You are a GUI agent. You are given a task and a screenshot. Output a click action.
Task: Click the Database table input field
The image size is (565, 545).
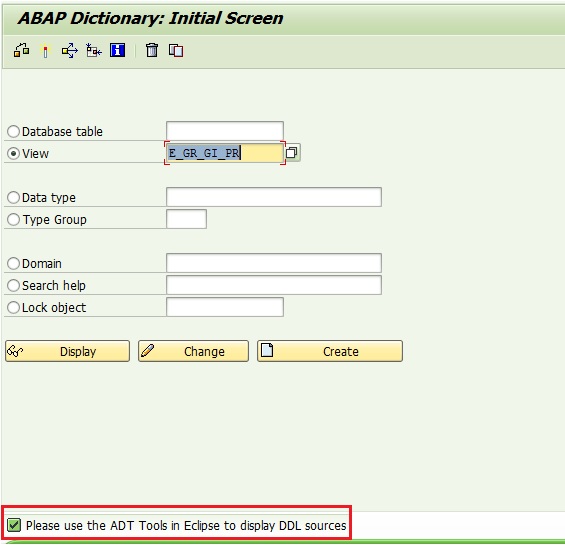tap(225, 130)
